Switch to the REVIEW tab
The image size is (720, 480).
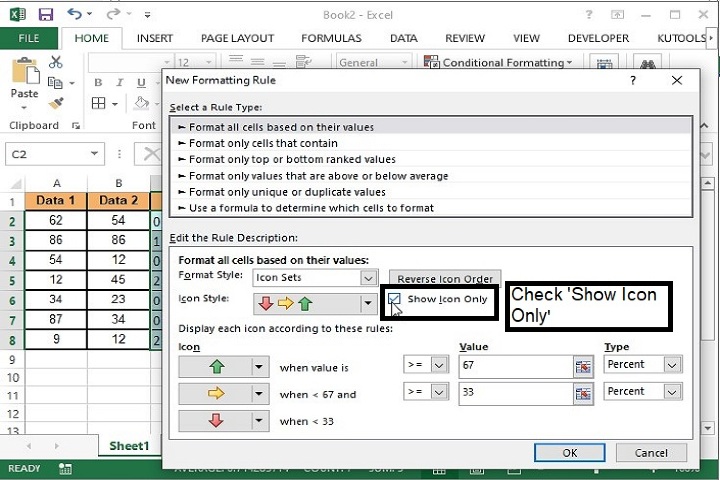[x=465, y=39]
